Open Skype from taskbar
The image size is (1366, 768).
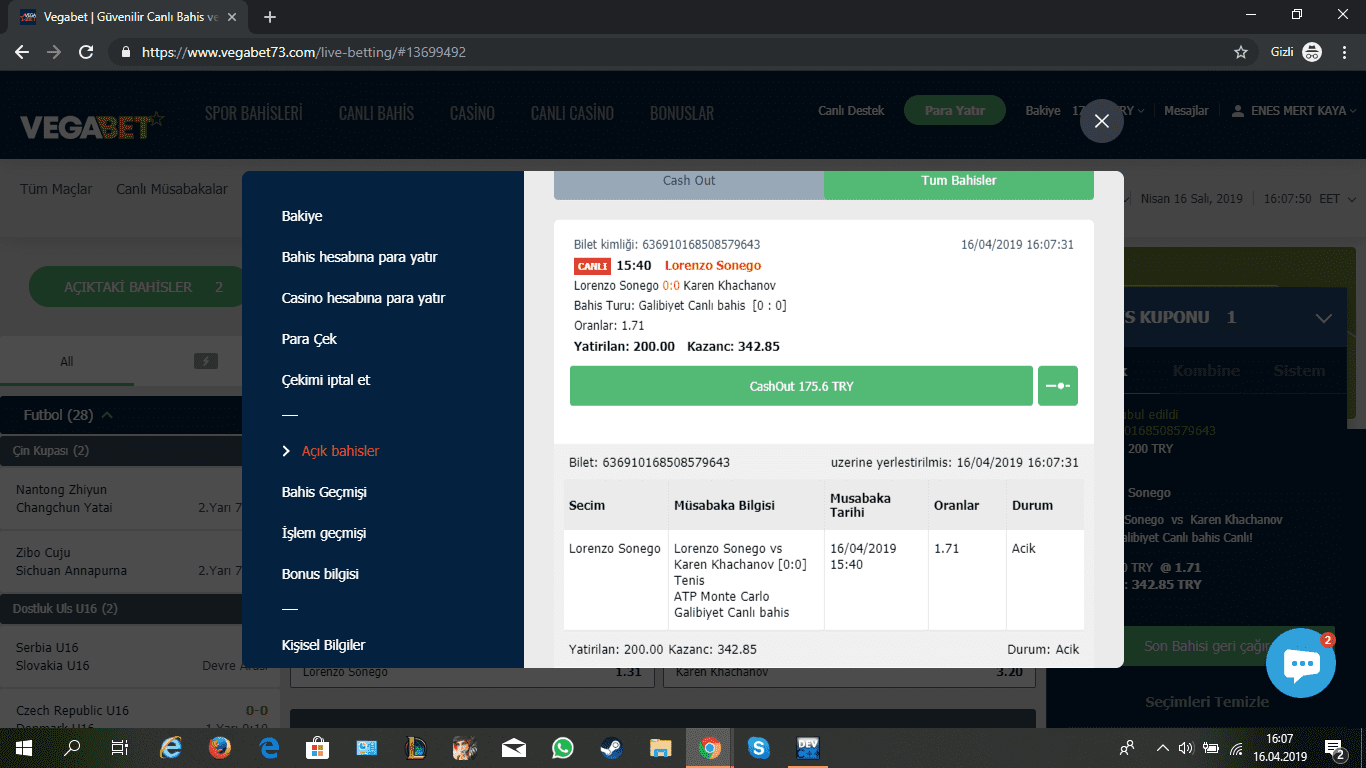tap(759, 747)
